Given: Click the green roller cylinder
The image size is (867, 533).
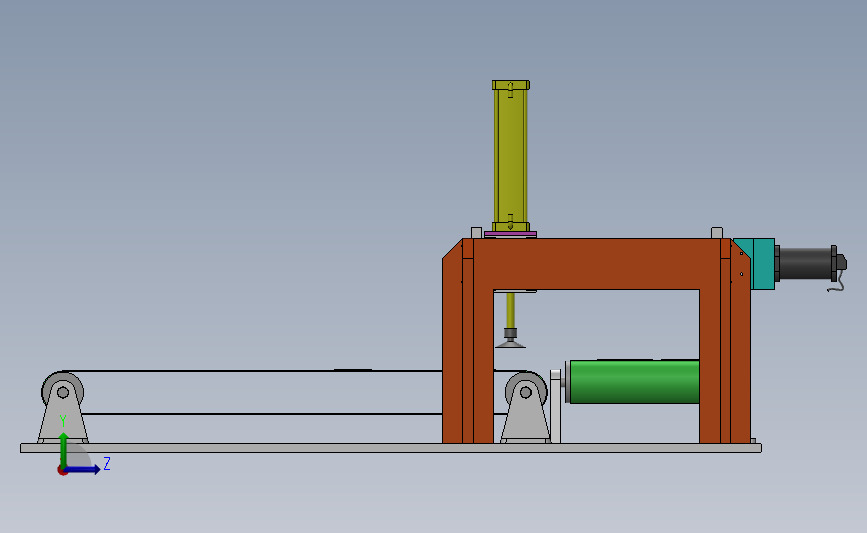Looking at the screenshot, I should pos(634,382).
